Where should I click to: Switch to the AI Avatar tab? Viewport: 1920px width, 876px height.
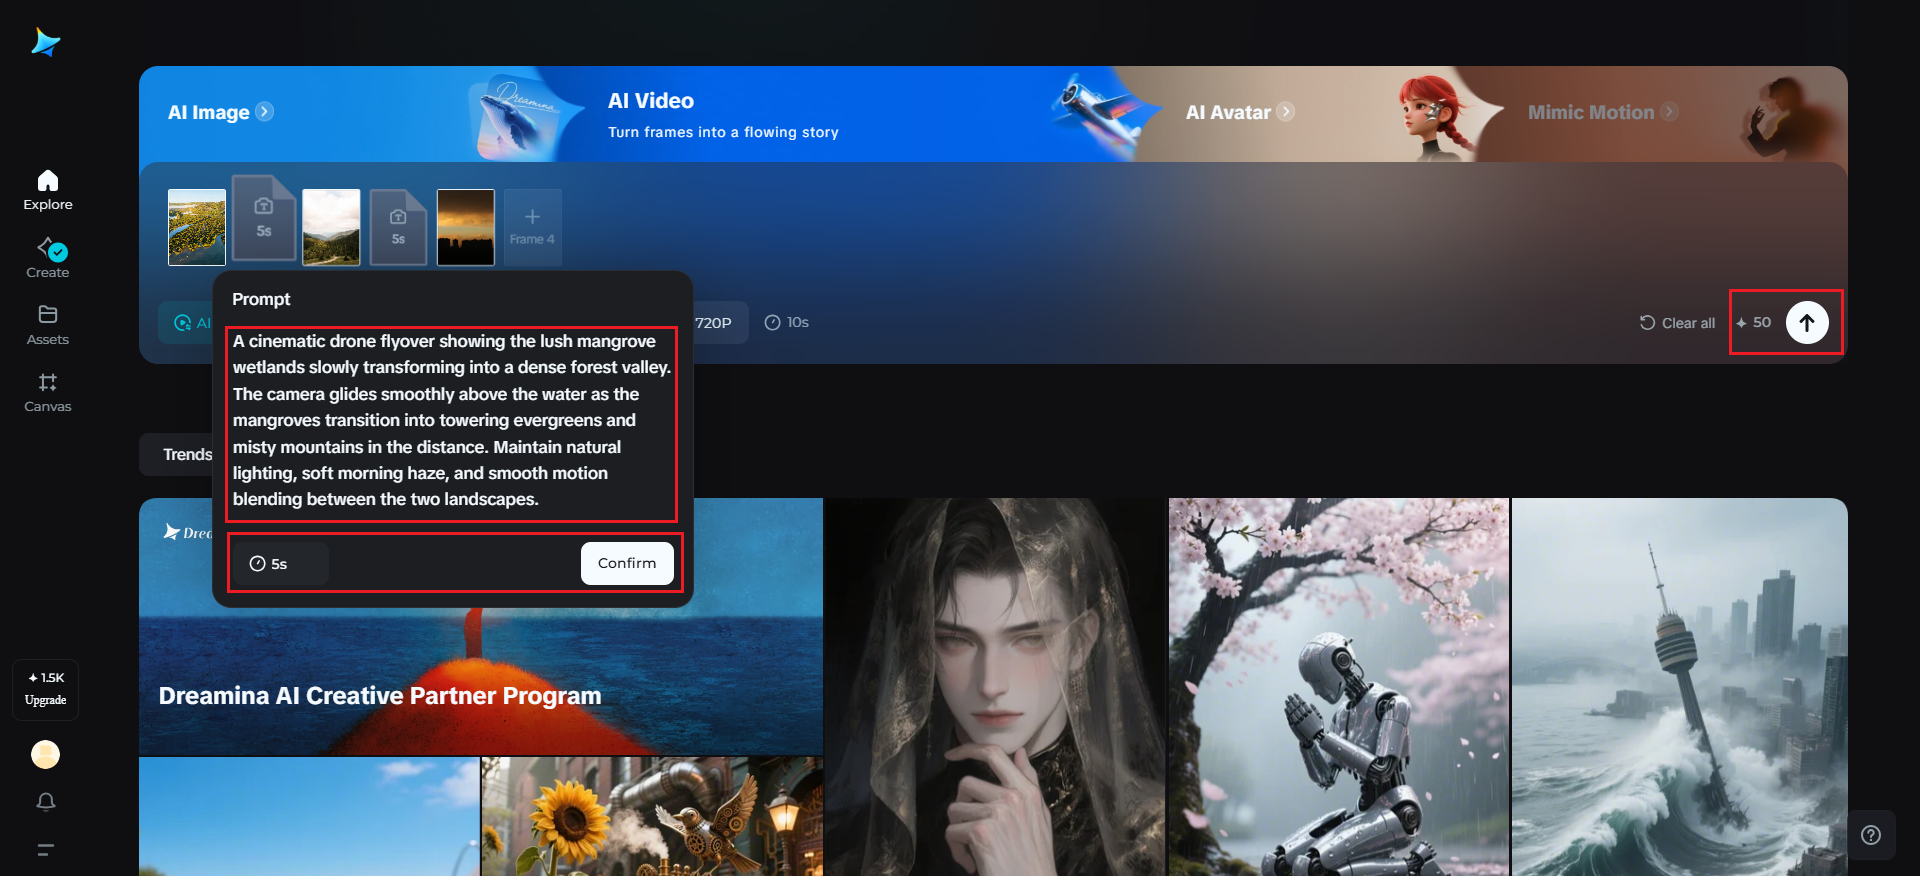click(x=1228, y=112)
